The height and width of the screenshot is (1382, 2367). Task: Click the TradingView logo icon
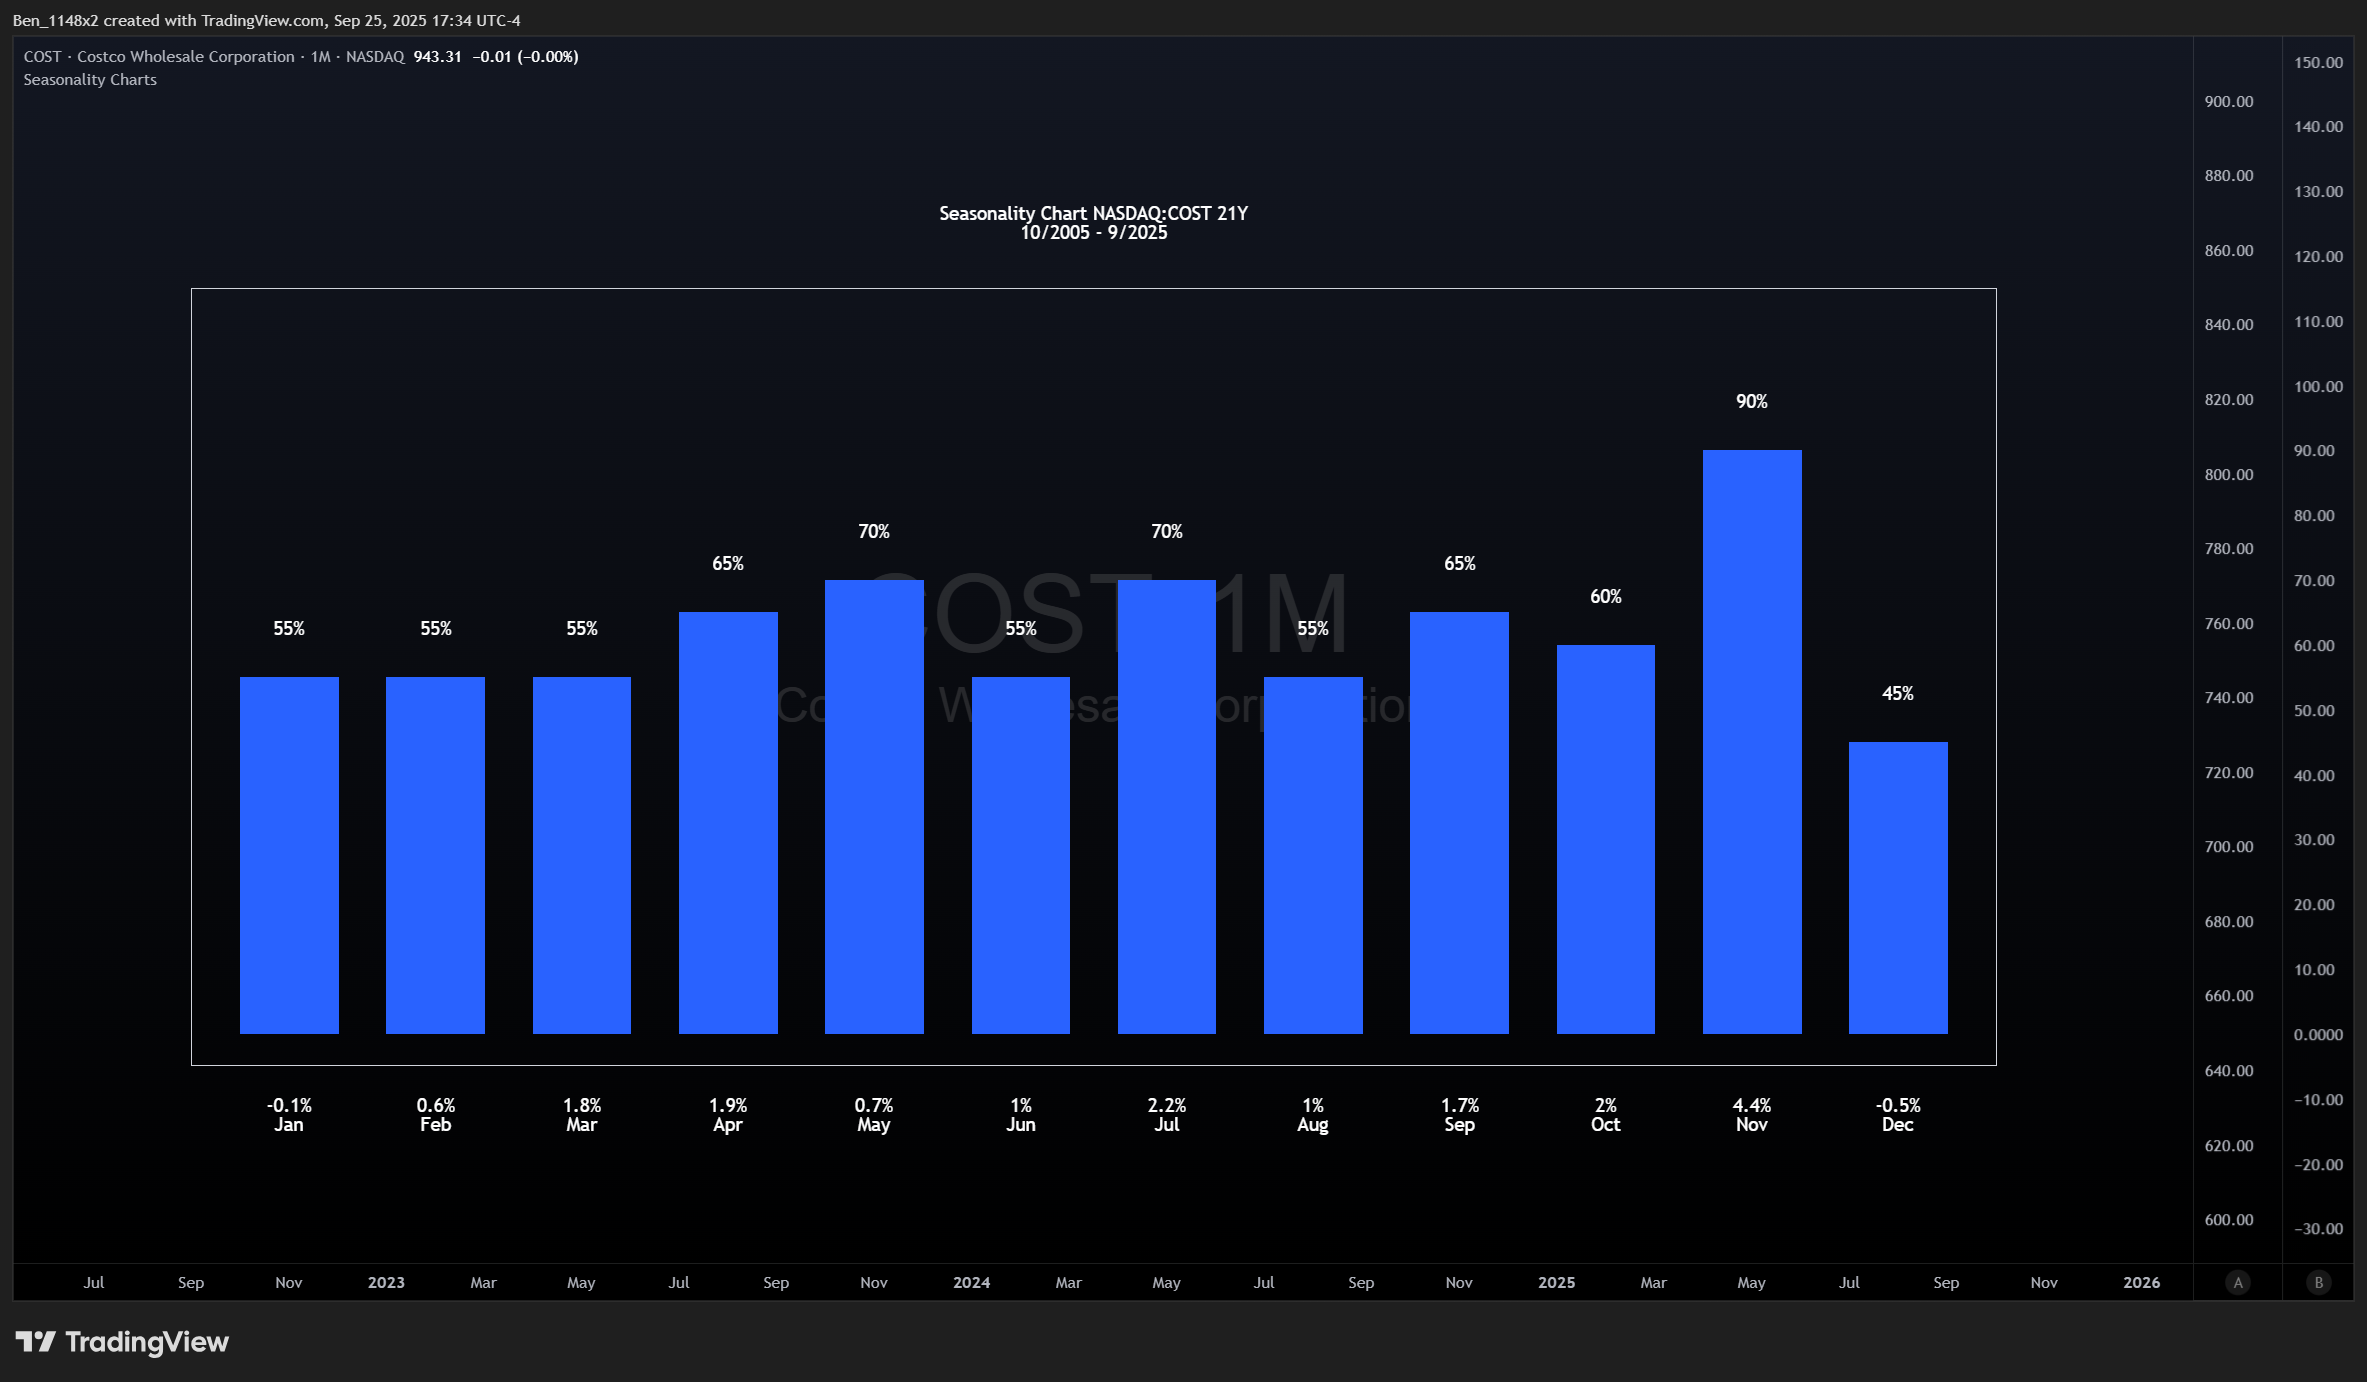(36, 1341)
